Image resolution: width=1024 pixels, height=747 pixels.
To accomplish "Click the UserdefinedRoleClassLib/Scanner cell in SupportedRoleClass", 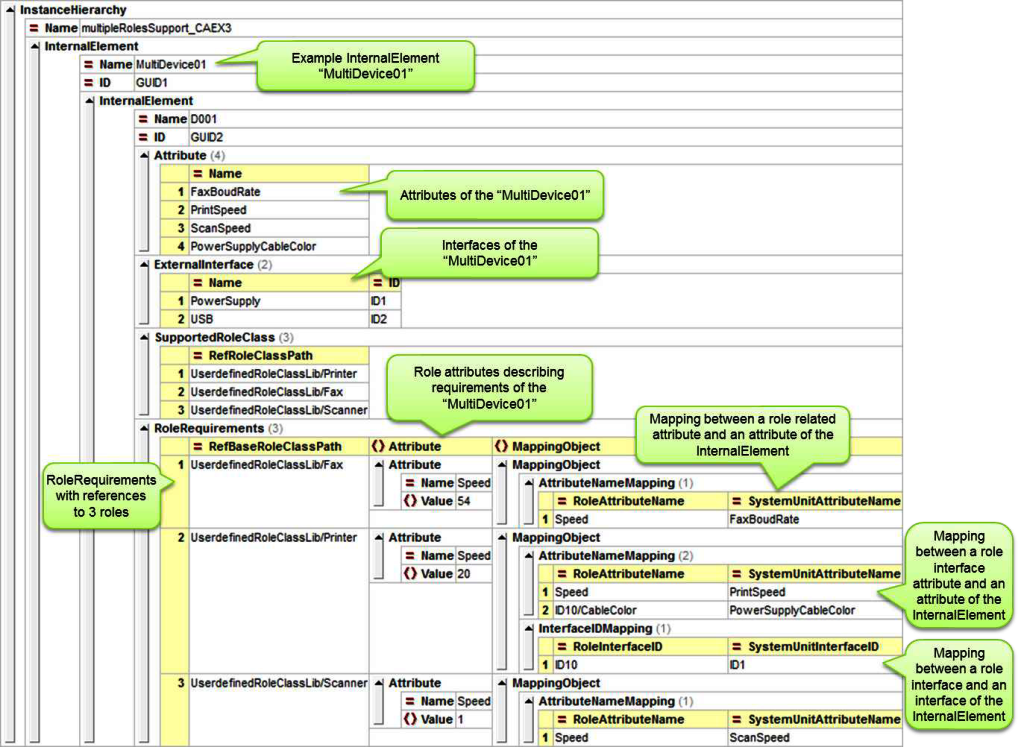I will (x=278, y=410).
